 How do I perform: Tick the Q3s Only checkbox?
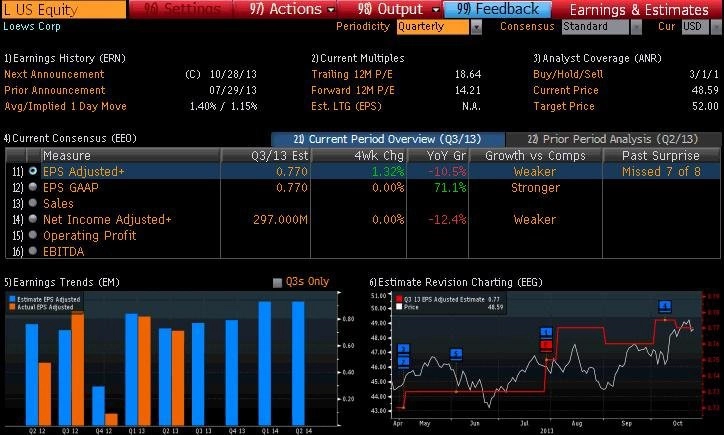pyautogui.click(x=277, y=283)
